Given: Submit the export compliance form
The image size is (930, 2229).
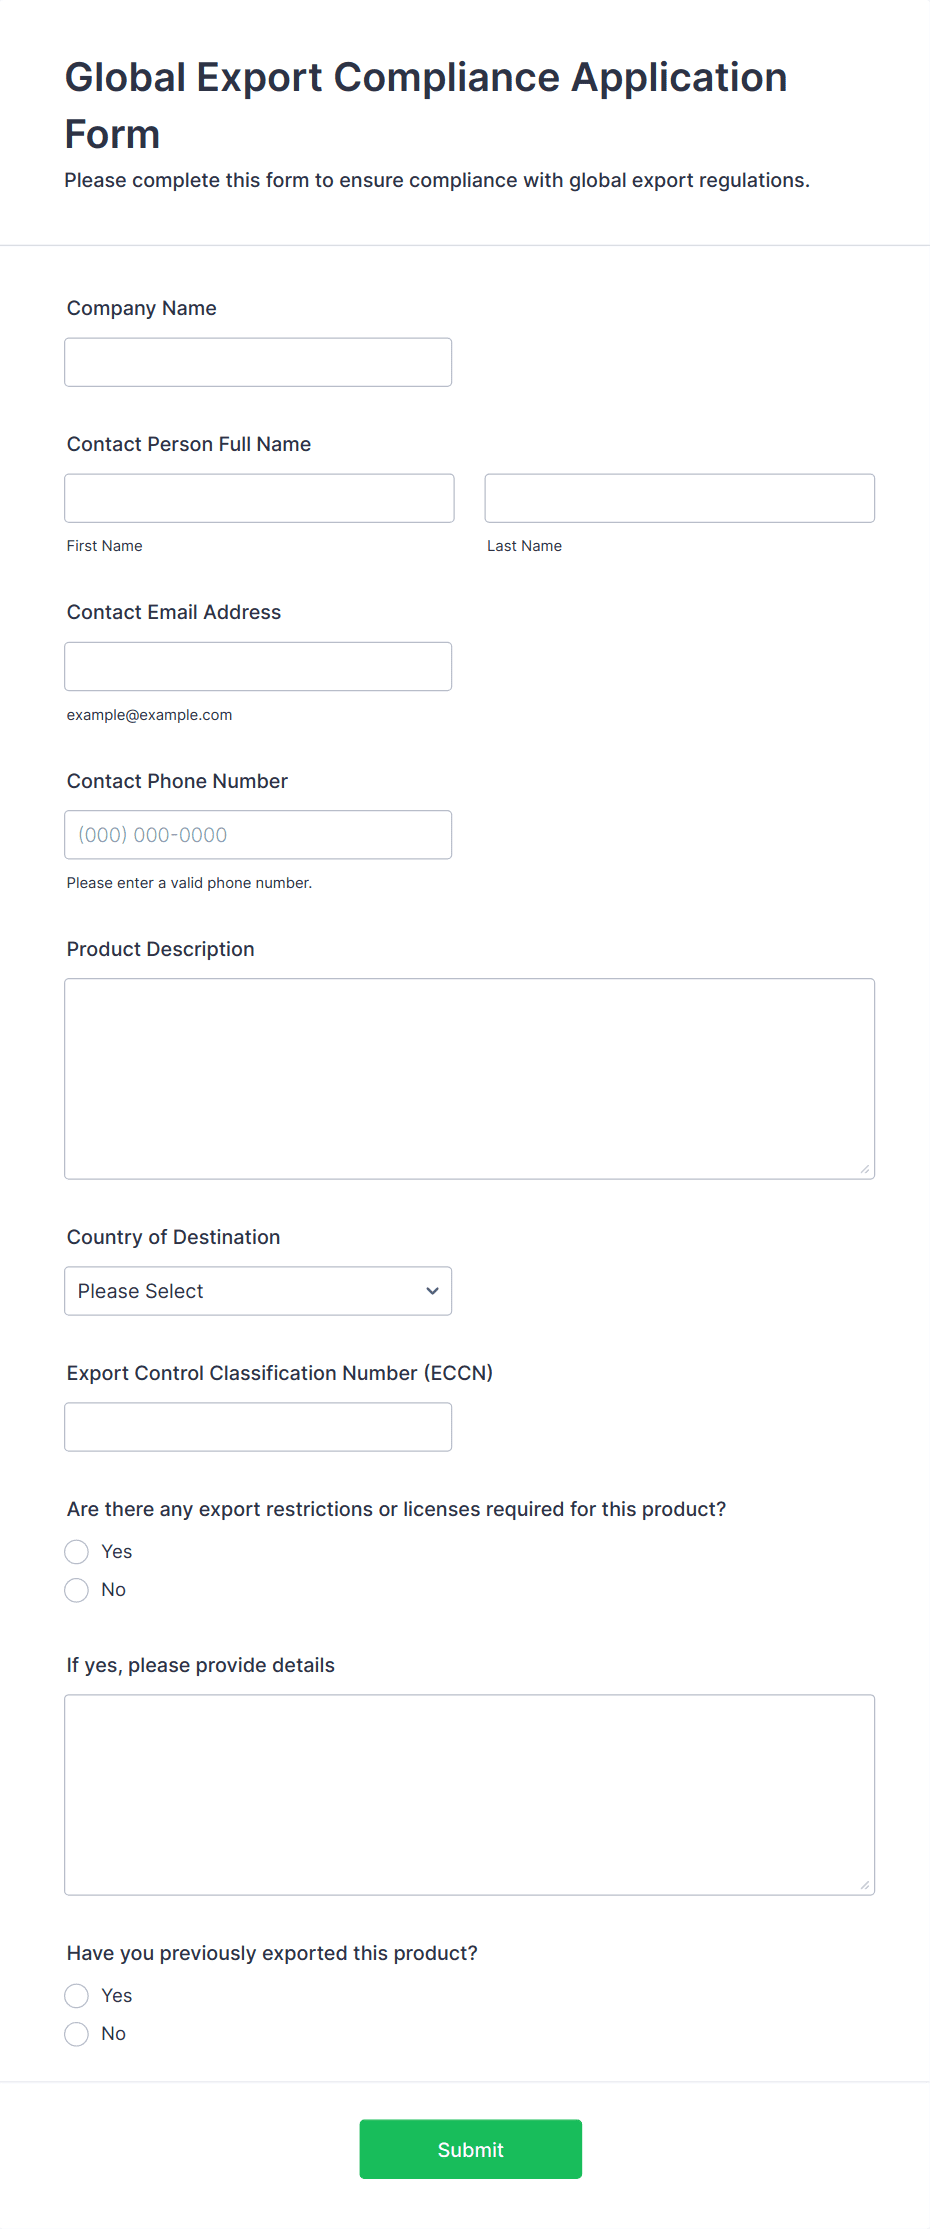Looking at the screenshot, I should click(470, 2149).
